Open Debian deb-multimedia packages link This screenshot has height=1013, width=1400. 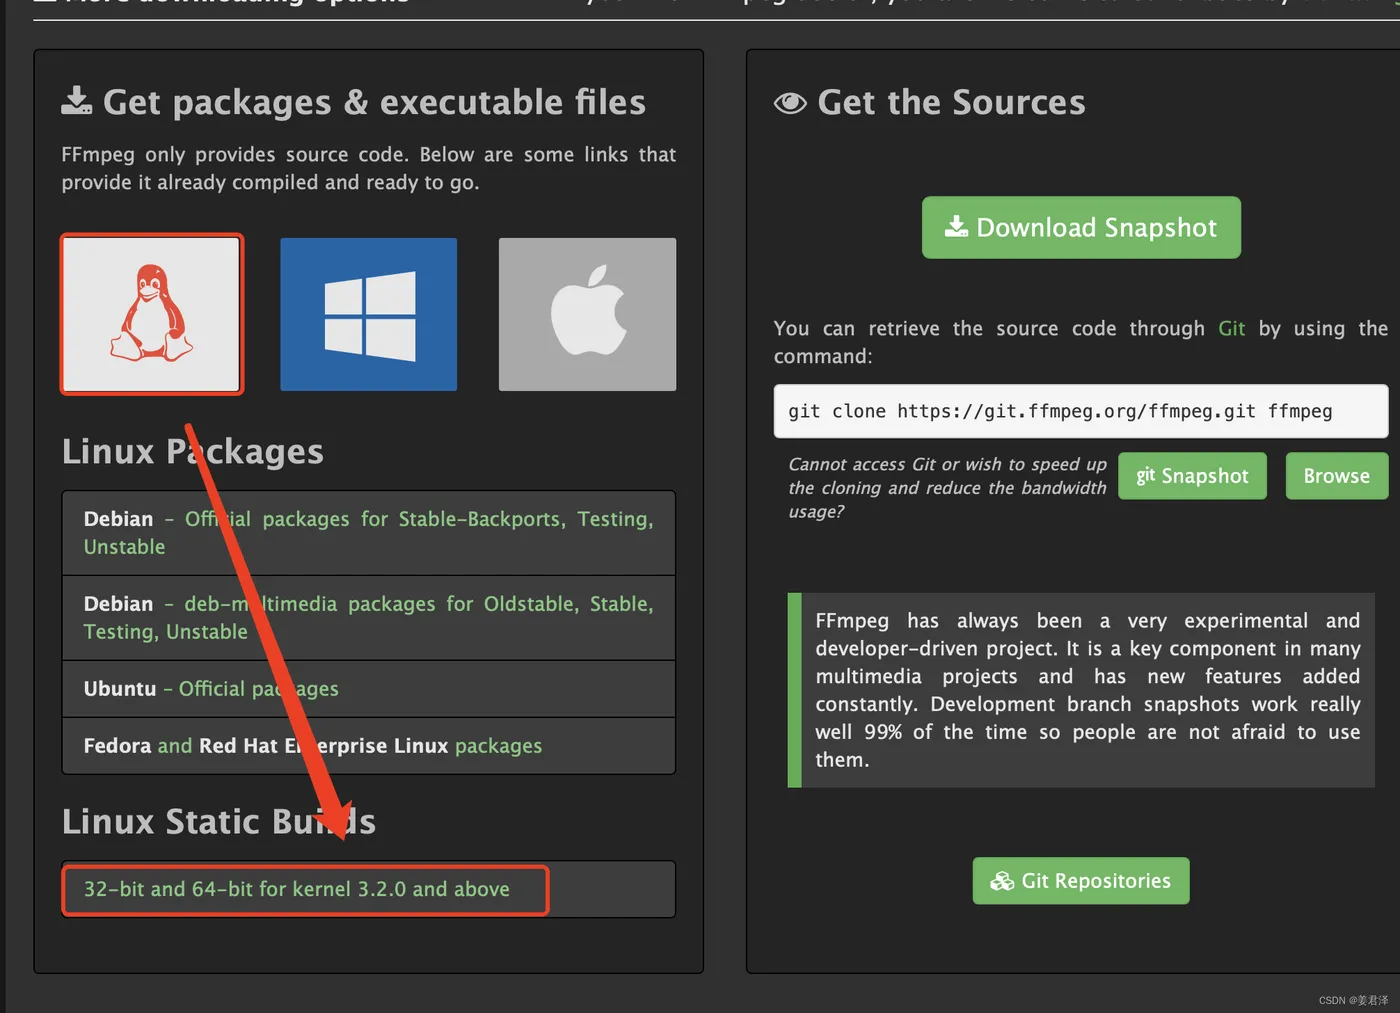[368, 618]
